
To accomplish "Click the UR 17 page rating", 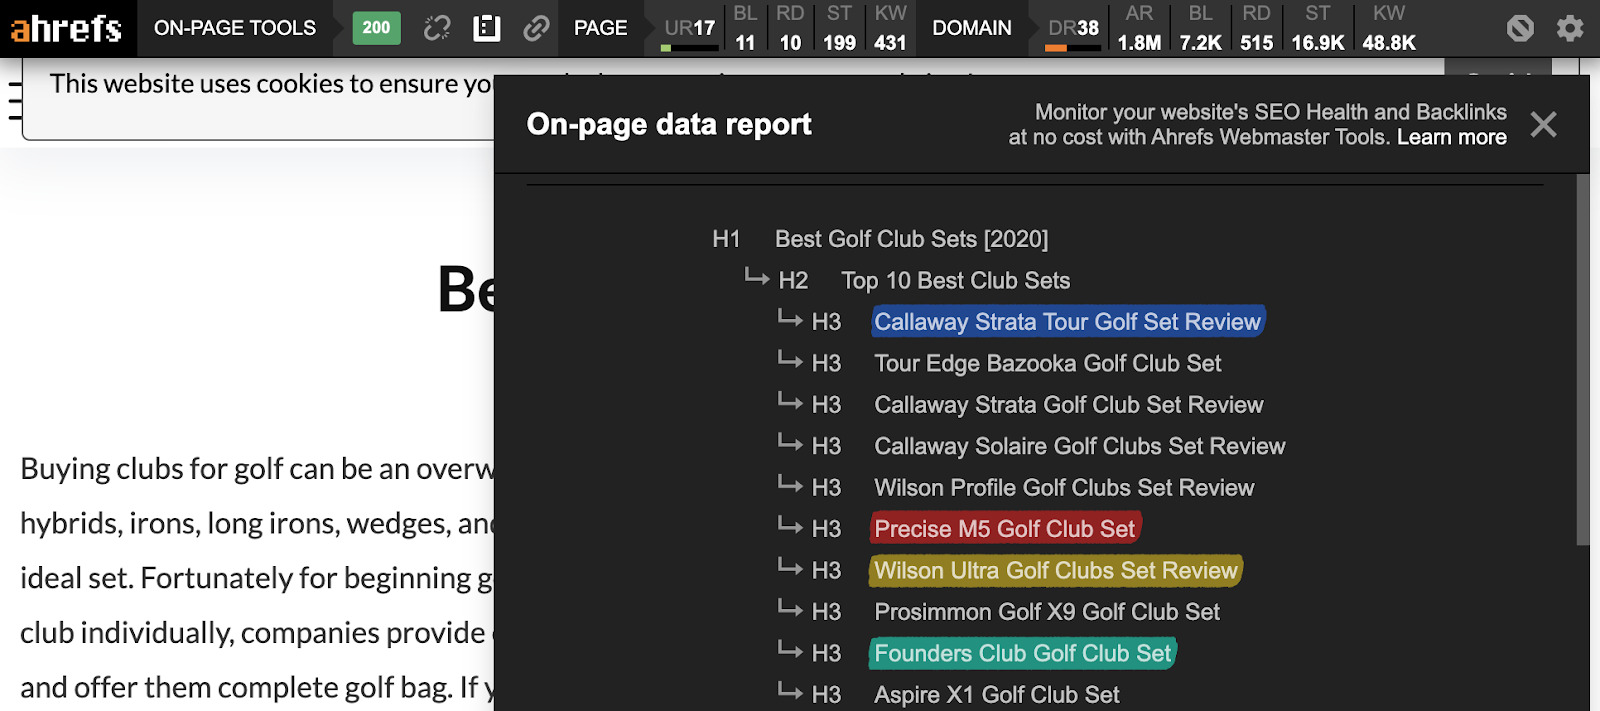I will (690, 29).
